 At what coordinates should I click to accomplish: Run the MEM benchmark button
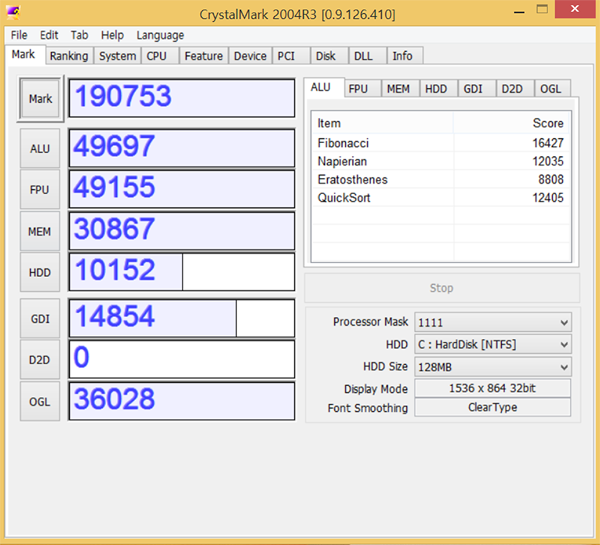[40, 231]
